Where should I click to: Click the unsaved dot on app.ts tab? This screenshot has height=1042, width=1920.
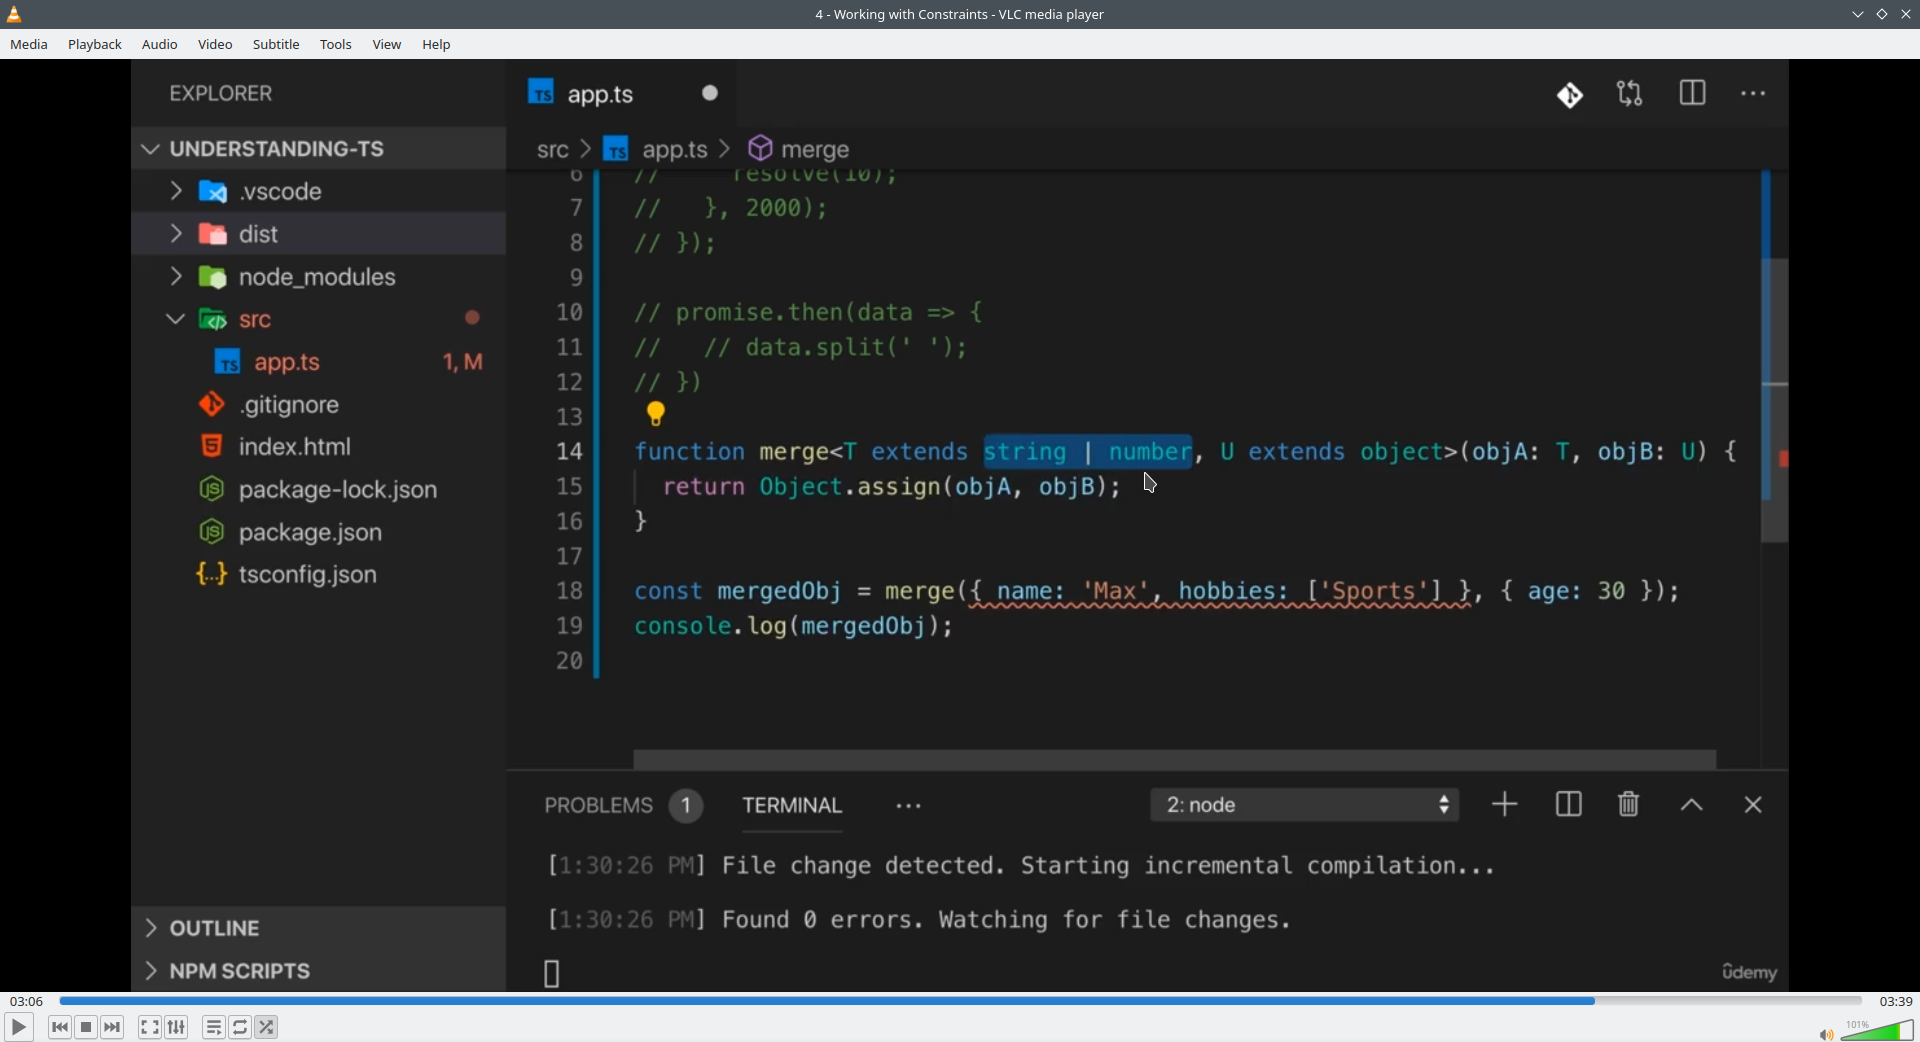710,93
